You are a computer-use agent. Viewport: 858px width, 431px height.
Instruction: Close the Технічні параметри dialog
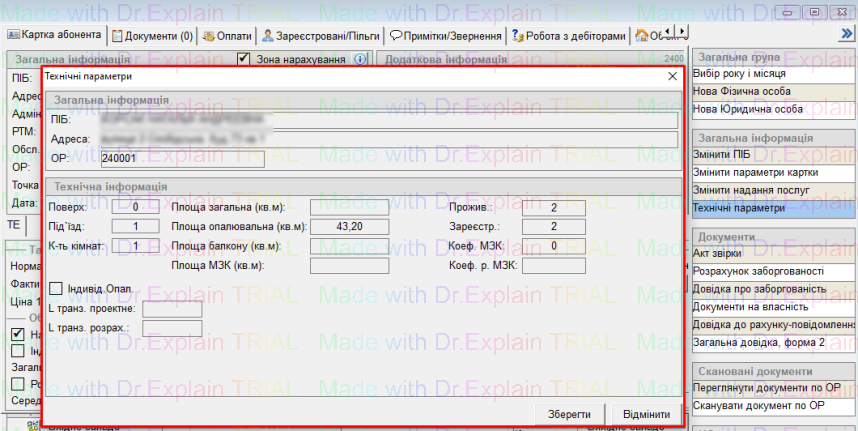tap(672, 76)
